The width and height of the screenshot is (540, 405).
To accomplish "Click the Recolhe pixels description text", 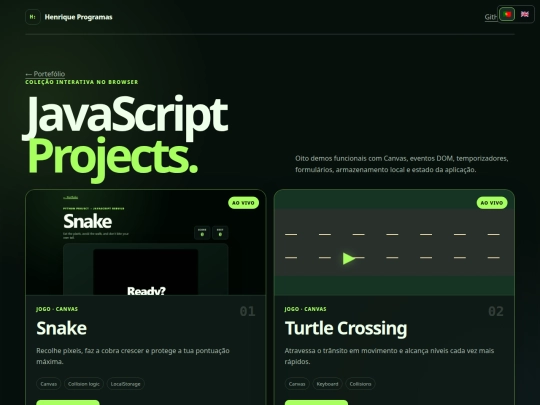I will [x=133, y=356].
